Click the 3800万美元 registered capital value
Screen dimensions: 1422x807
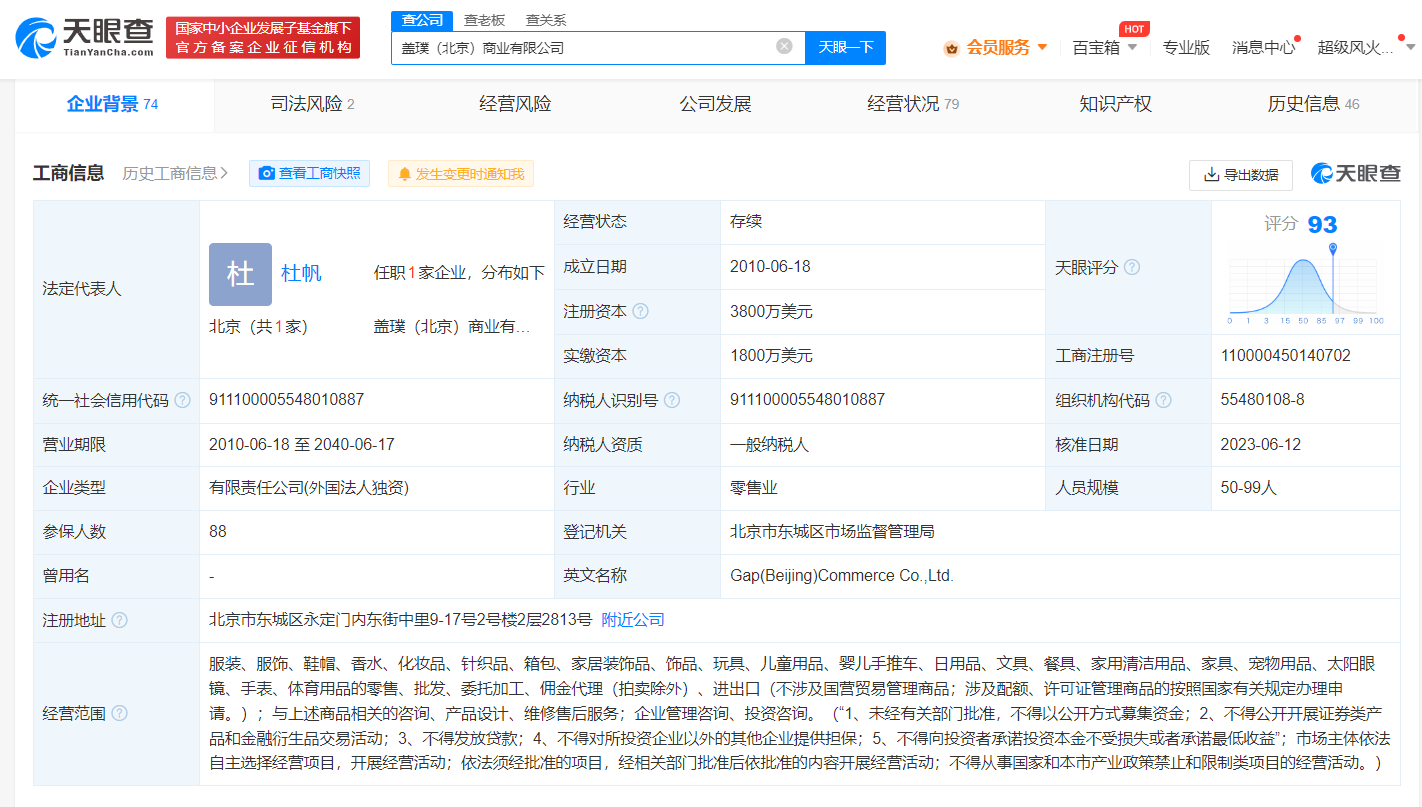(771, 311)
